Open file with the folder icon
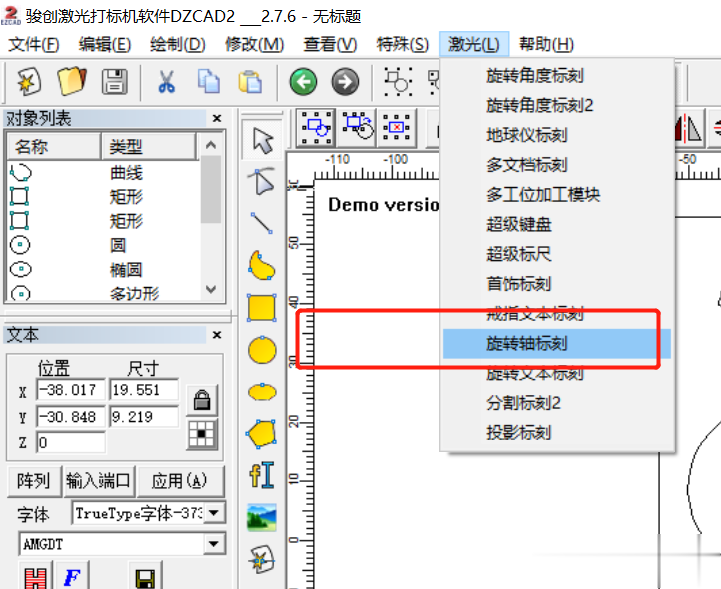Screen dimensions: 721x589 [x=72, y=81]
